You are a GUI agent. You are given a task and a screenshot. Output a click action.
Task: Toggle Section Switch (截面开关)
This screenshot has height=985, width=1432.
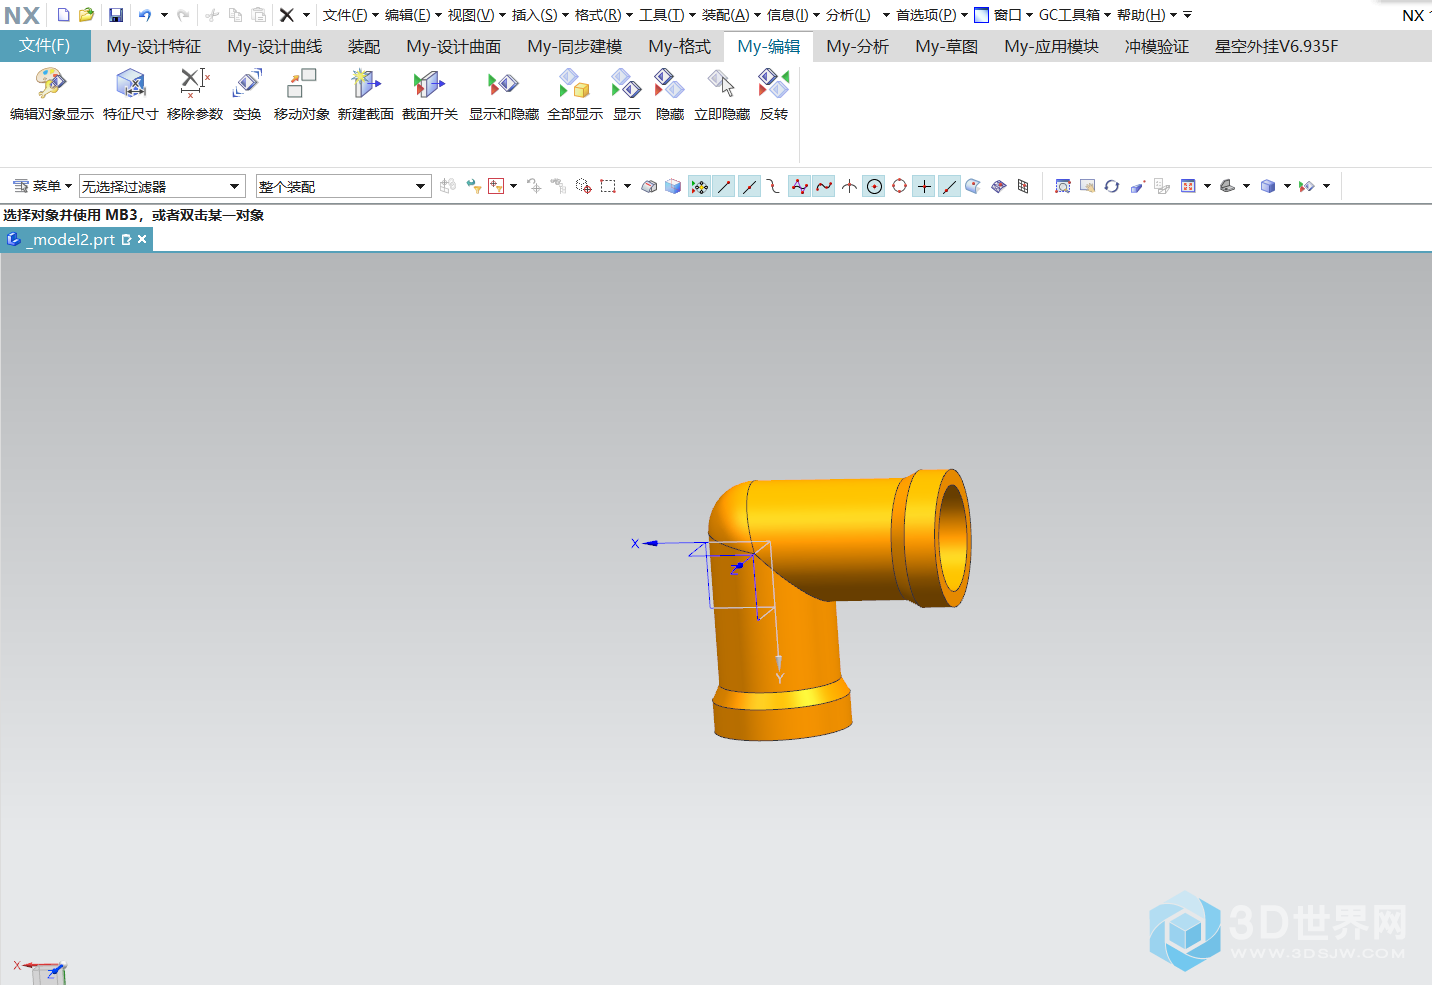(430, 93)
